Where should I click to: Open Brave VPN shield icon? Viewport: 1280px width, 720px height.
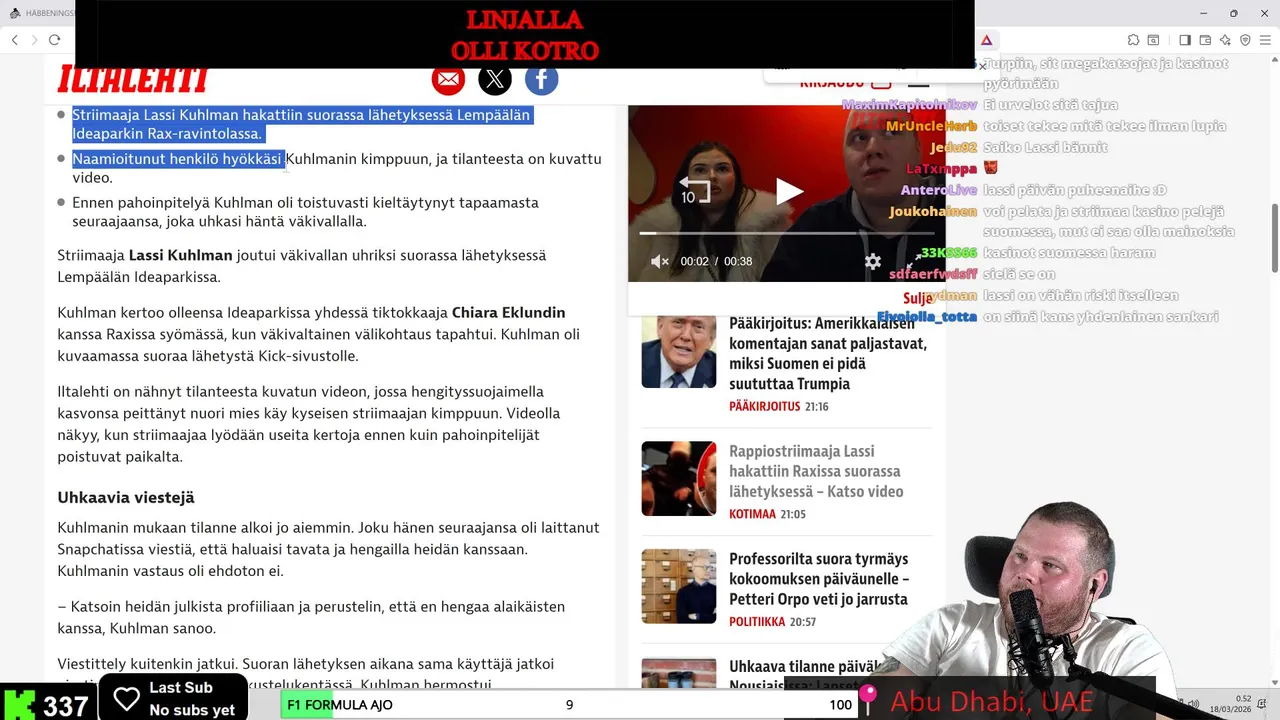pyautogui.click(x=1245, y=40)
